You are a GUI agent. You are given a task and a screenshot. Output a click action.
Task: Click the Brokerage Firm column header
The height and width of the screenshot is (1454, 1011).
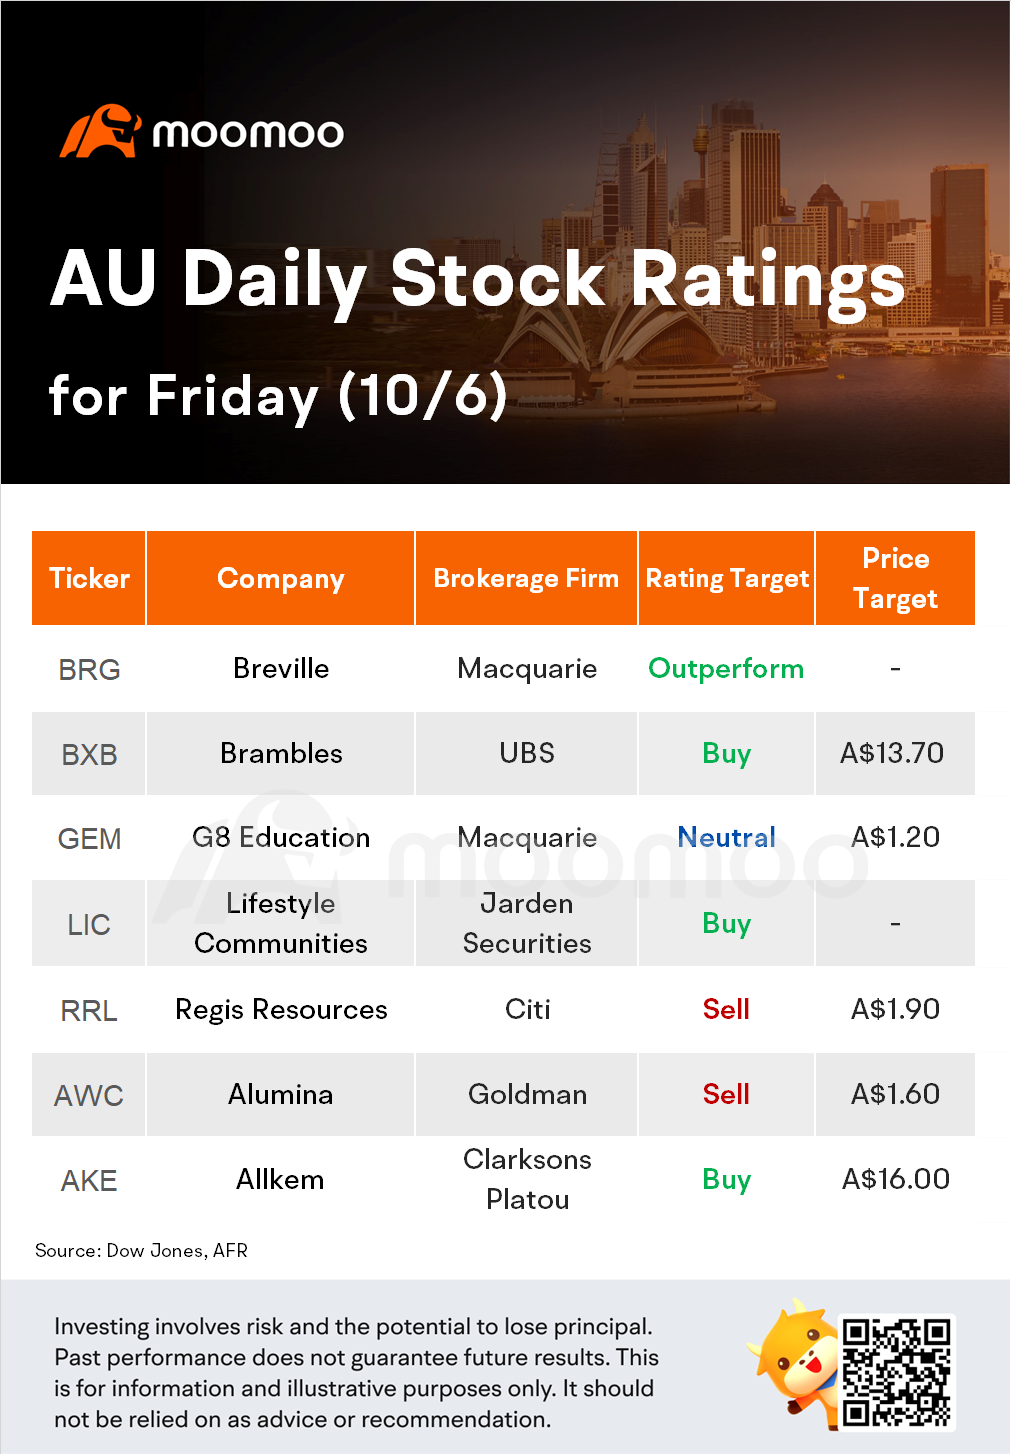click(x=526, y=578)
